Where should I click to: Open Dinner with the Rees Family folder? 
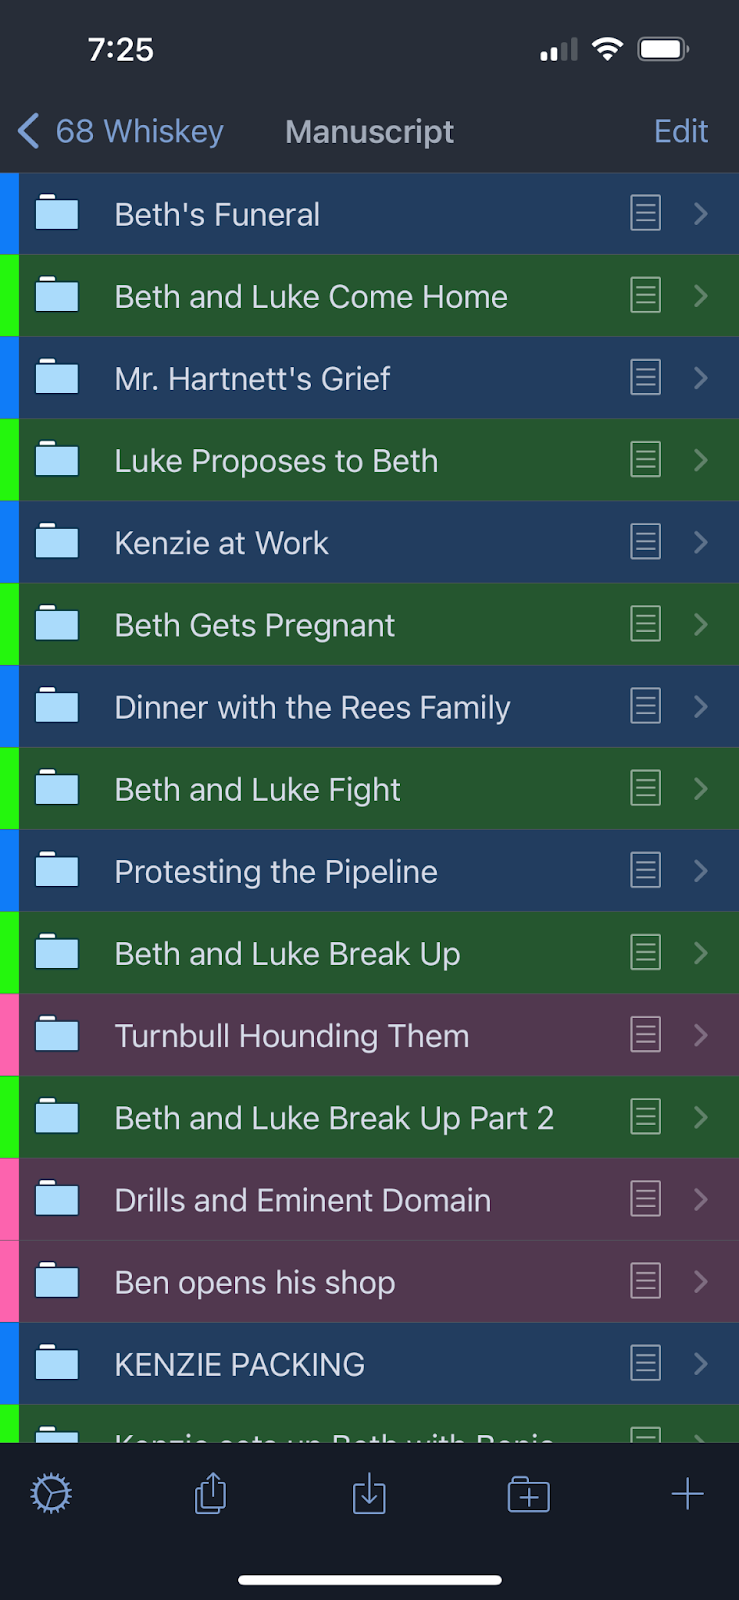click(312, 707)
